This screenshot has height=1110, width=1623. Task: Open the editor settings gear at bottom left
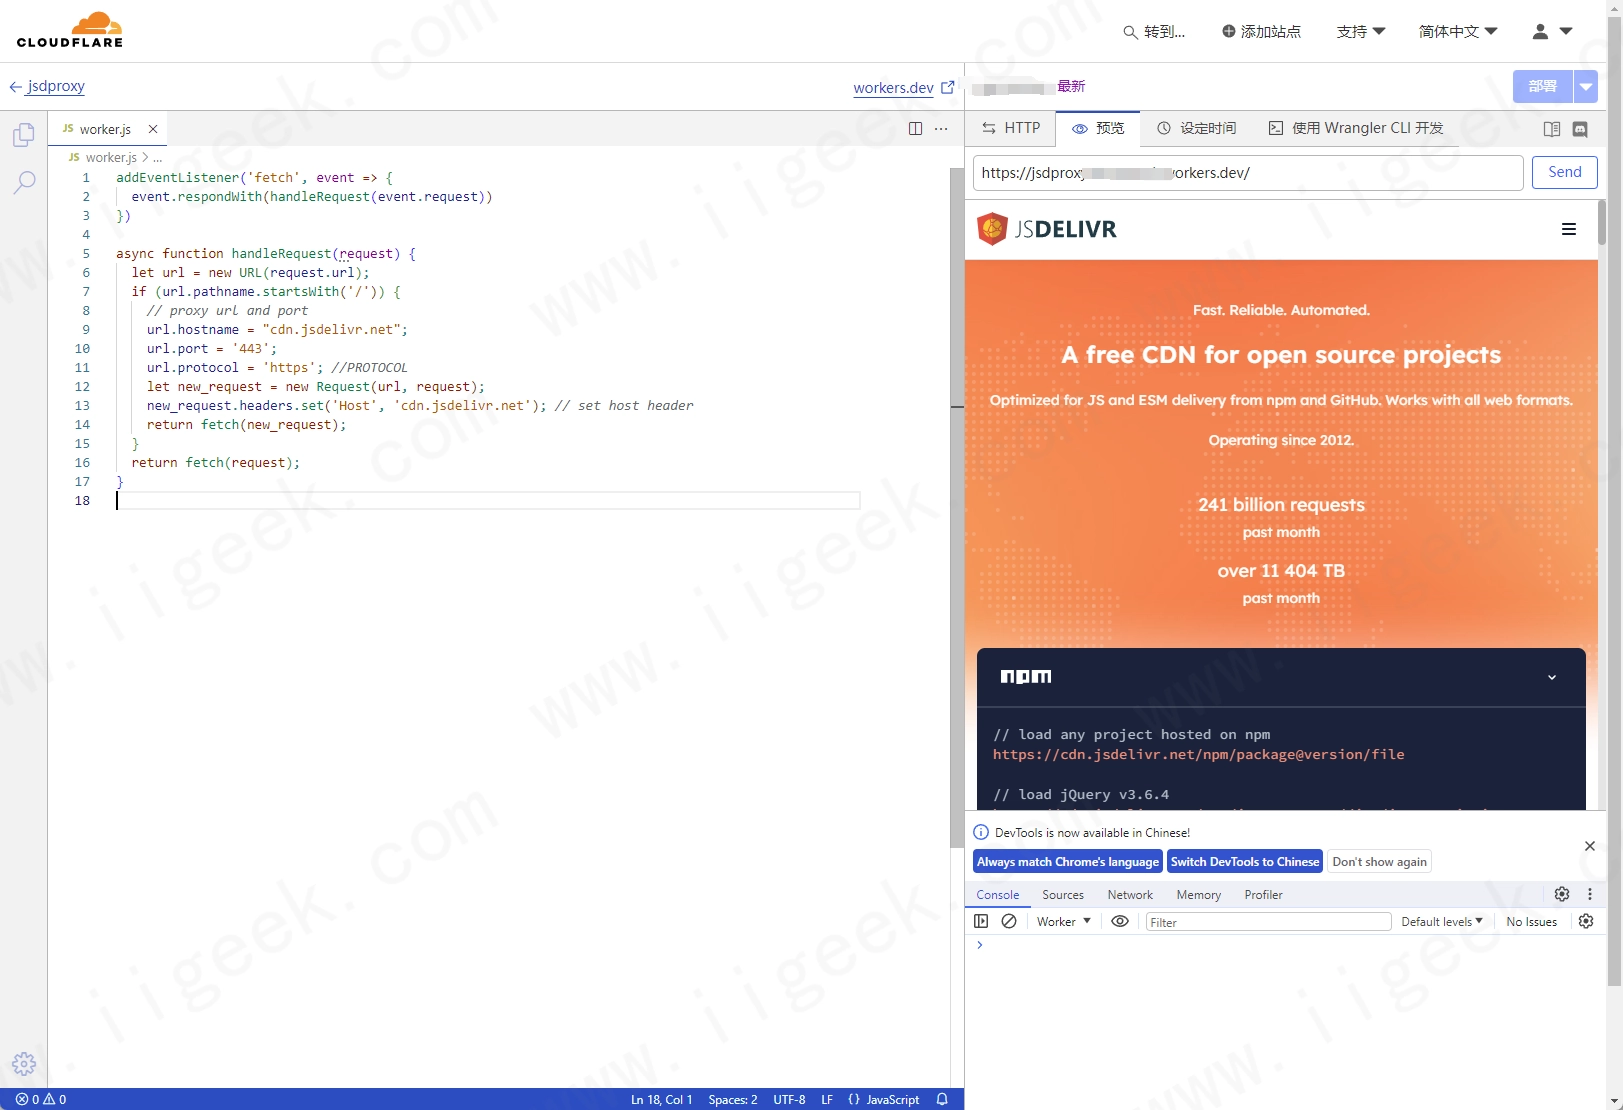click(x=24, y=1064)
